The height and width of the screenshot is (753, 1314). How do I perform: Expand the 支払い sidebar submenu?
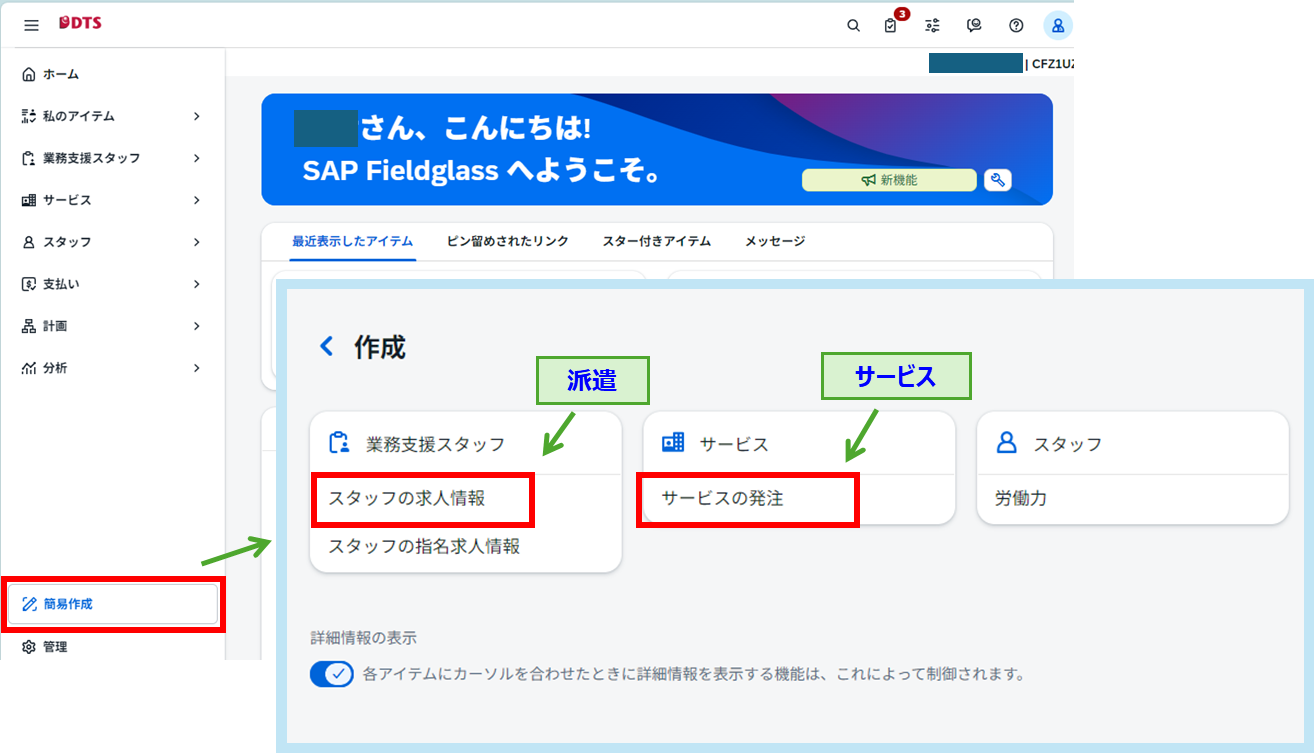[x=196, y=284]
